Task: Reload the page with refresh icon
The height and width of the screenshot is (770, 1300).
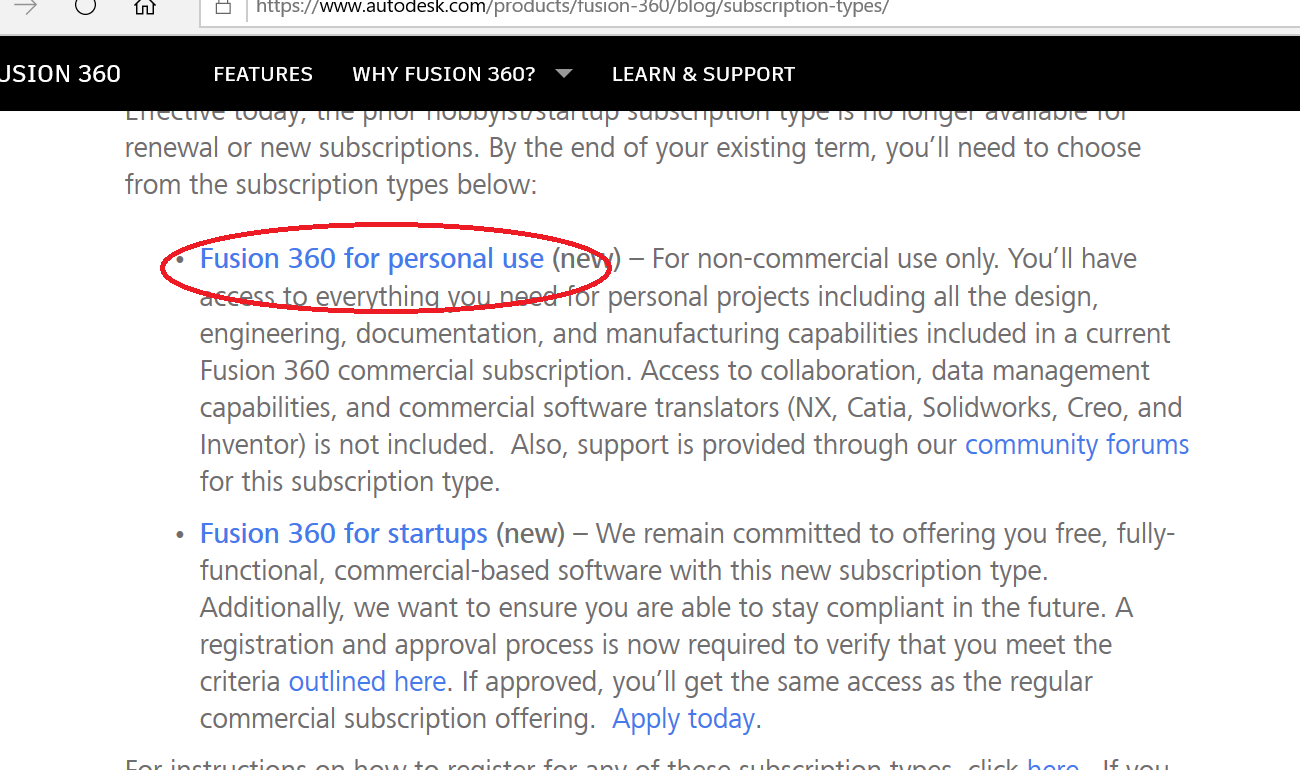Action: coord(85,6)
